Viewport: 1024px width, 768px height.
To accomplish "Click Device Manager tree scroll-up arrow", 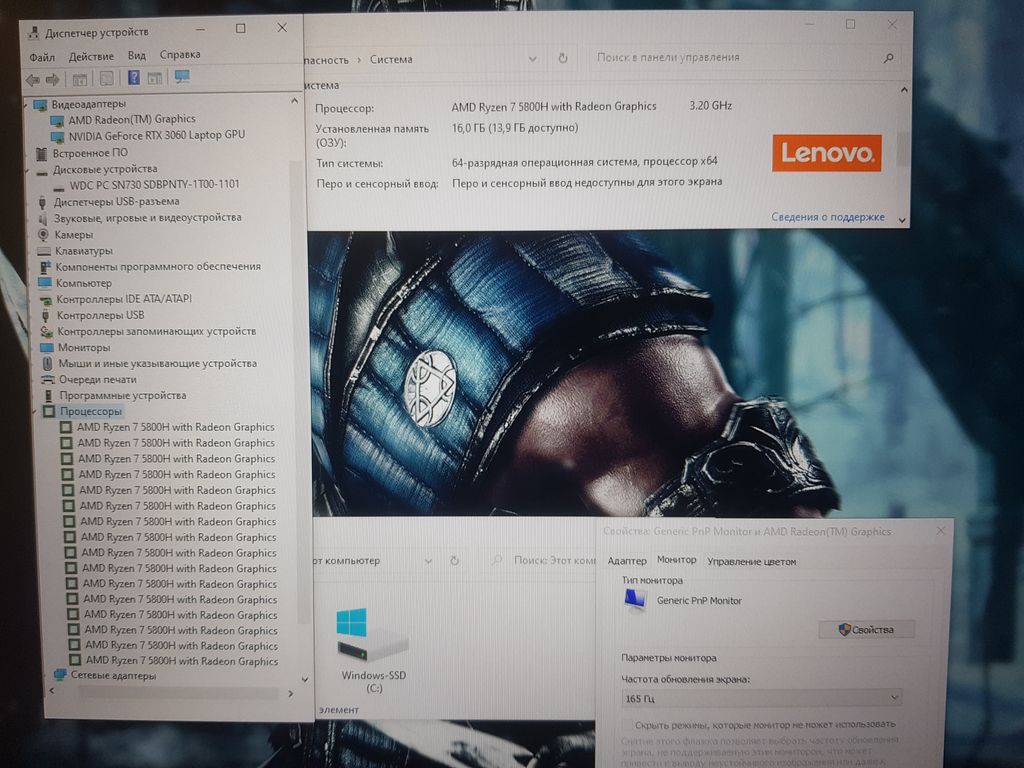I will [295, 101].
